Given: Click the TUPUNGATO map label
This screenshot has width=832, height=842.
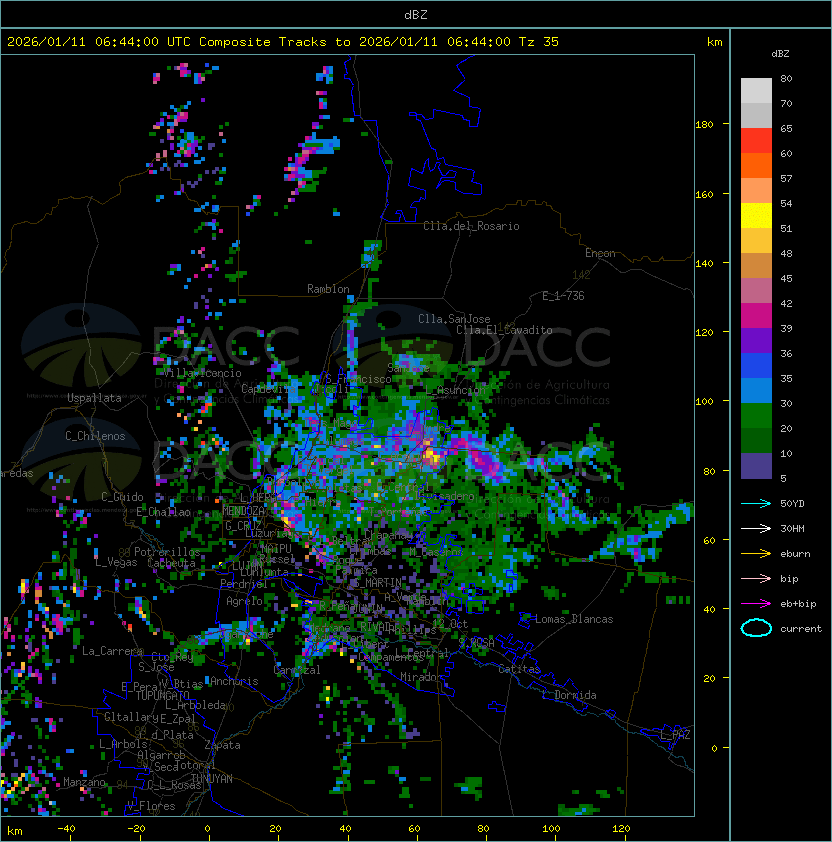Looking at the screenshot, I should click(x=162, y=695).
